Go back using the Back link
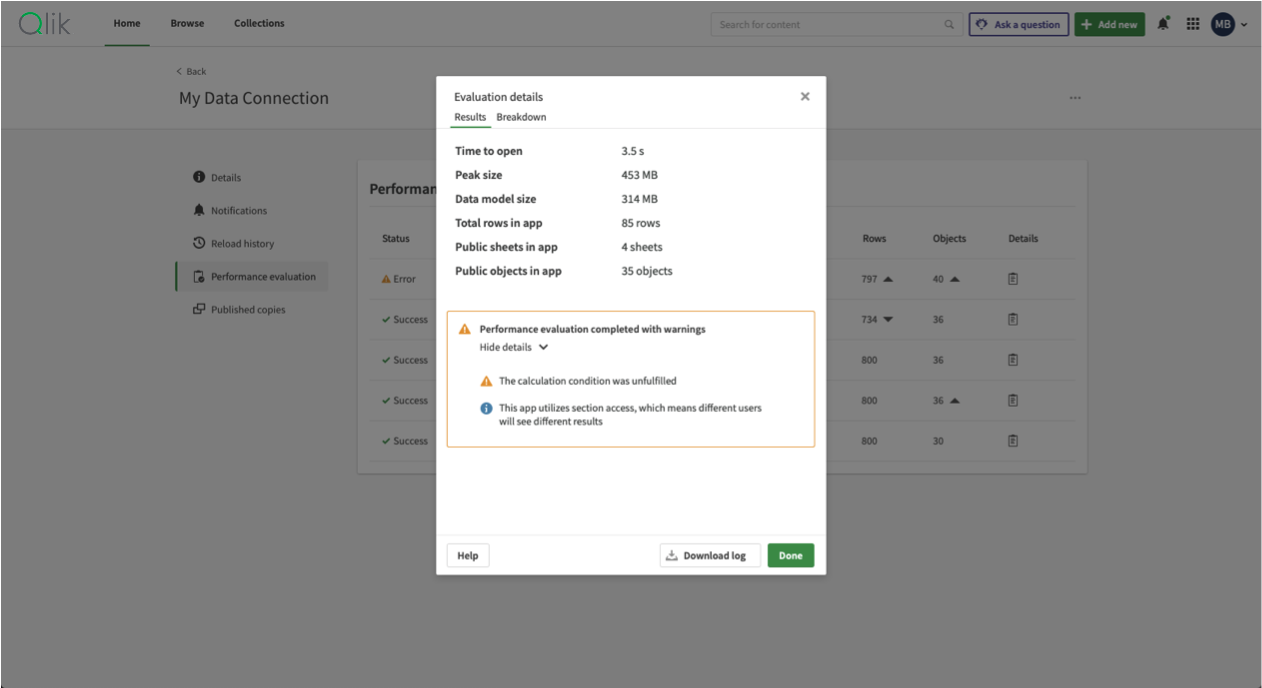The width and height of the screenshot is (1262, 688). (x=191, y=71)
